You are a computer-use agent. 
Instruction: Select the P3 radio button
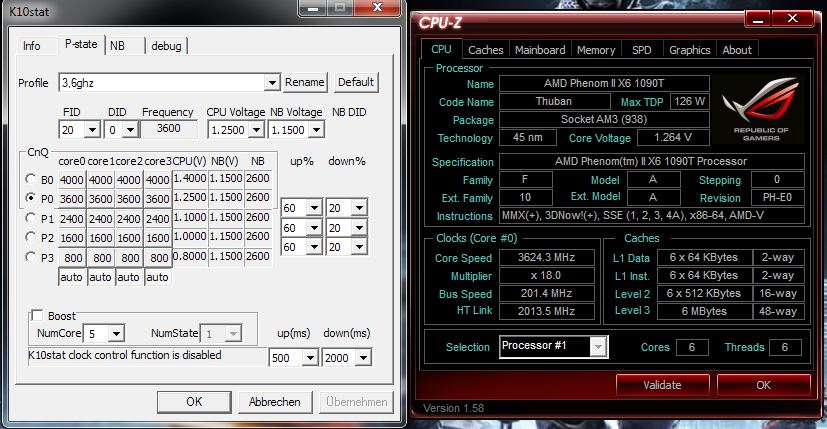click(x=31, y=257)
